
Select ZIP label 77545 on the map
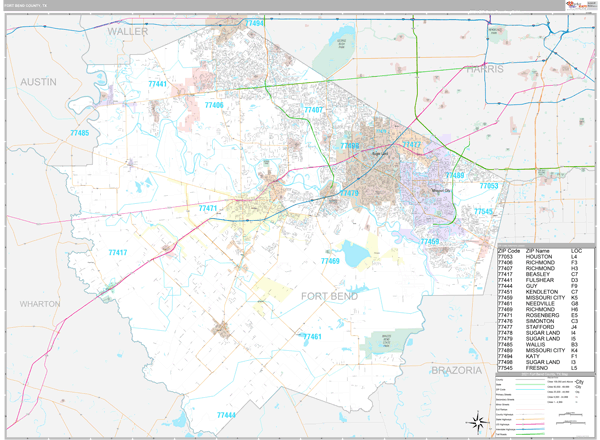pos(483,211)
